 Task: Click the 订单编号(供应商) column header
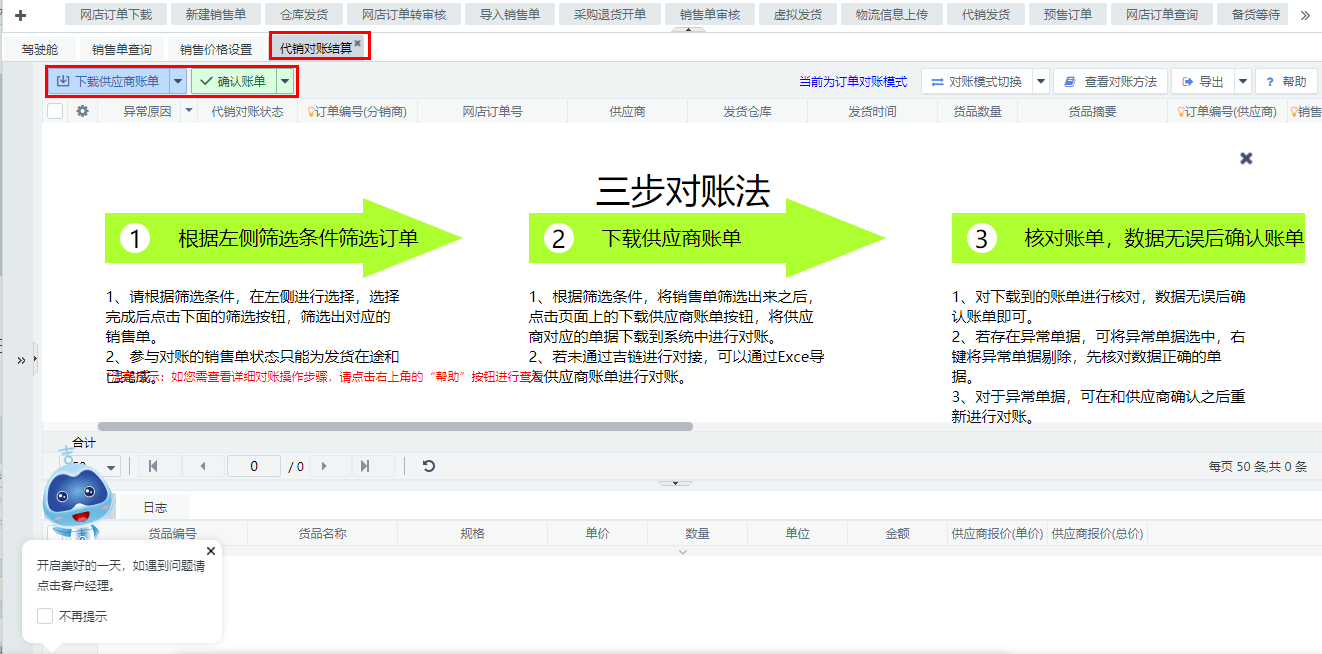pos(1227,111)
